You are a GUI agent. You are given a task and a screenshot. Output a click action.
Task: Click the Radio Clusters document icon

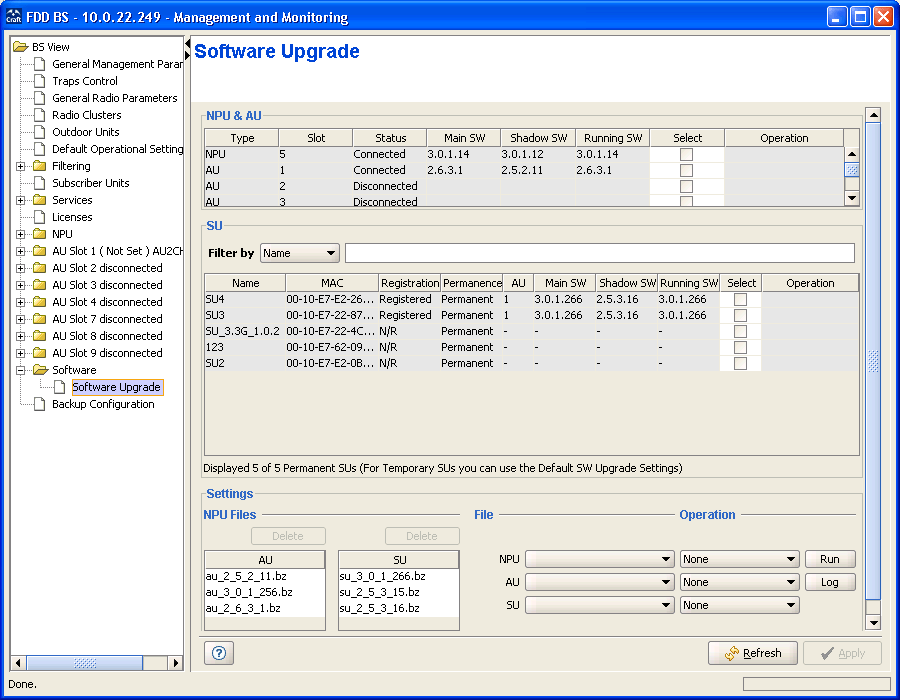click(x=39, y=115)
